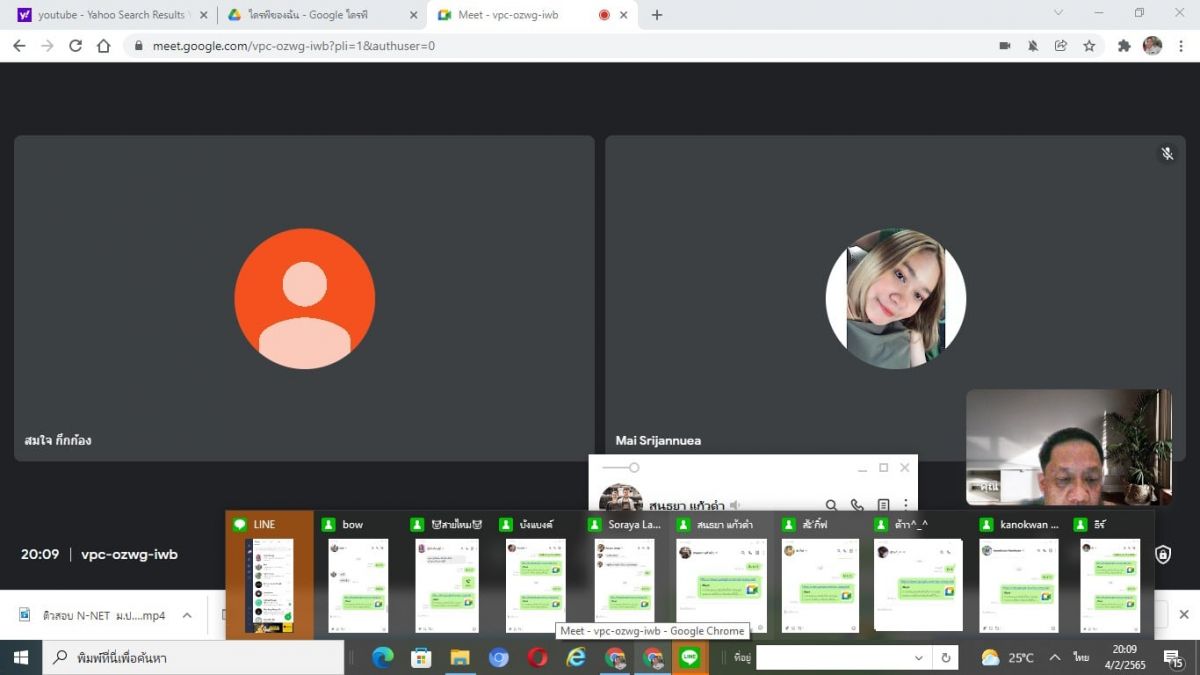Open the Chrome tab search chevron
The image size is (1200, 675).
(1059, 14)
